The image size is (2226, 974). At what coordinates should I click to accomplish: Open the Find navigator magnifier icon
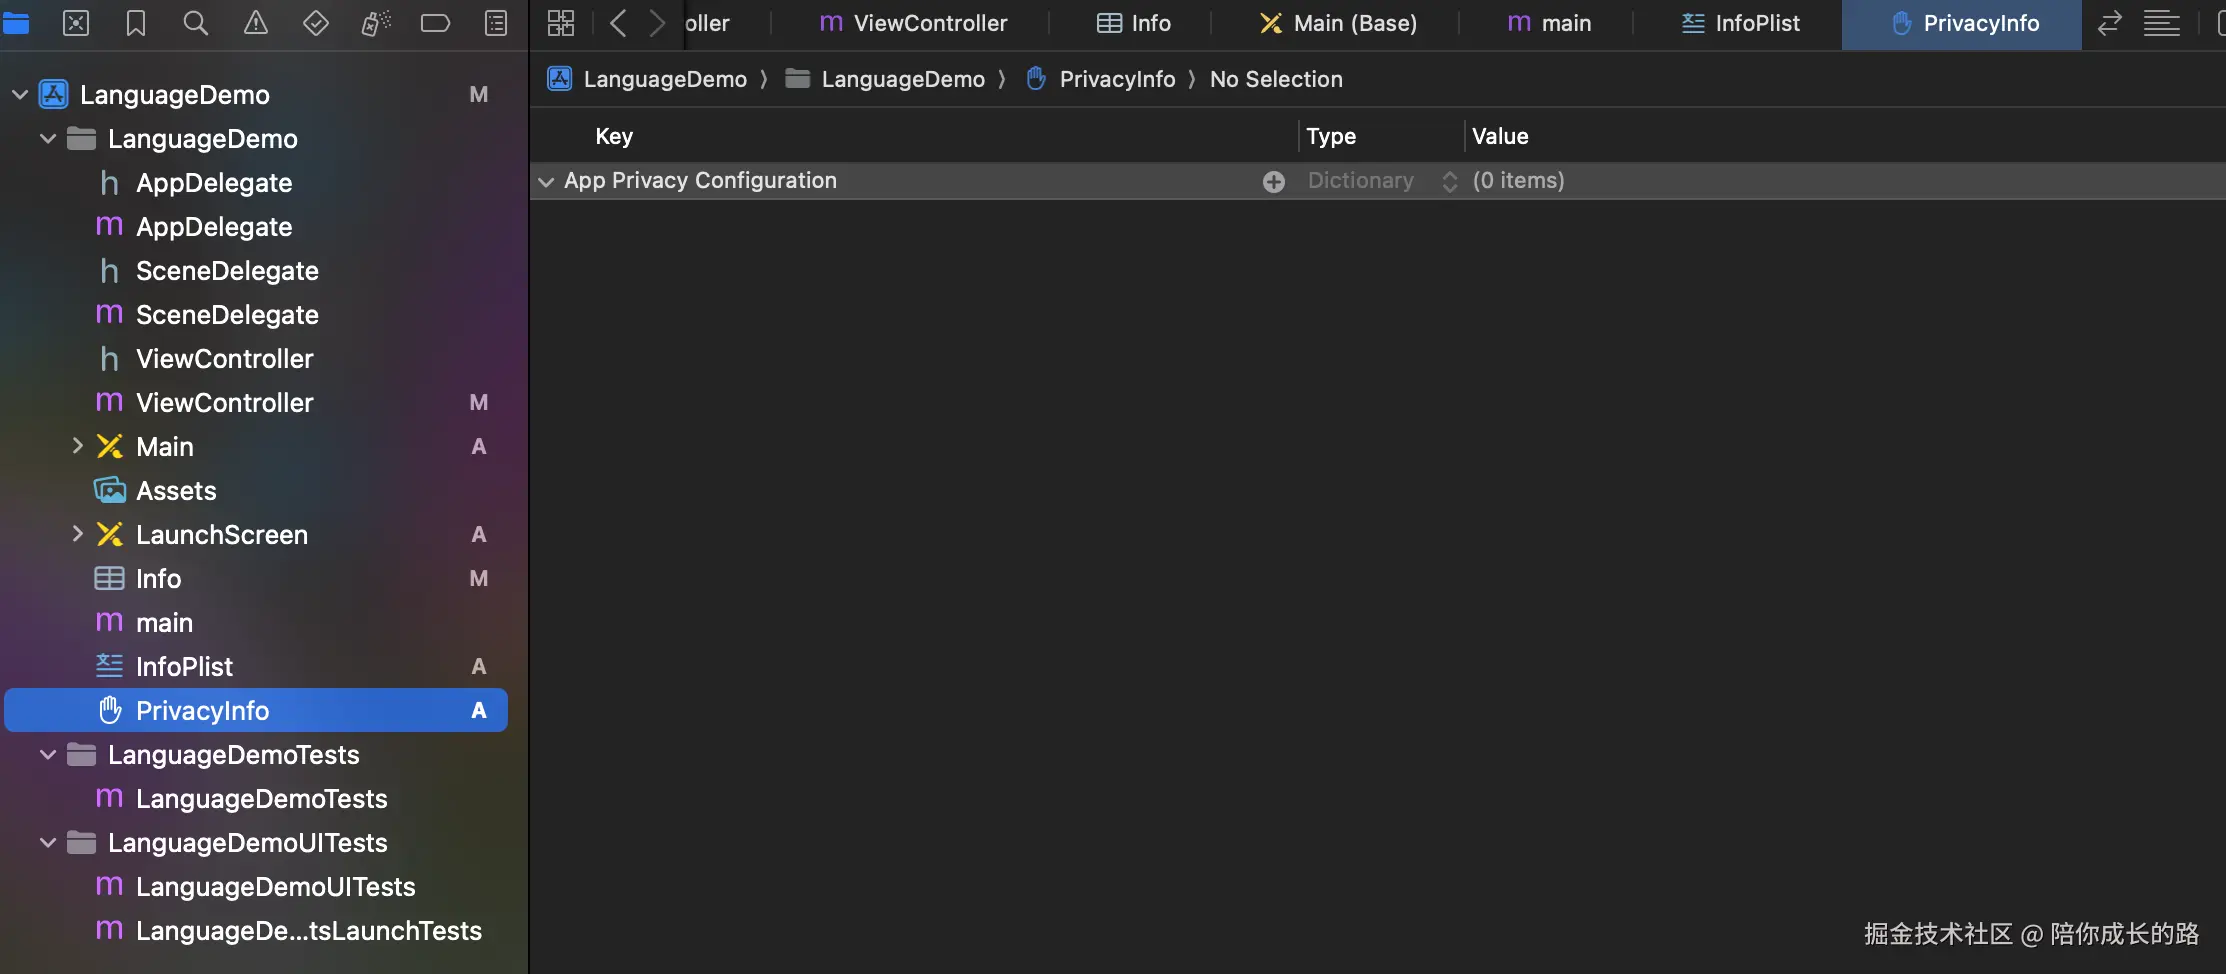[x=196, y=23]
